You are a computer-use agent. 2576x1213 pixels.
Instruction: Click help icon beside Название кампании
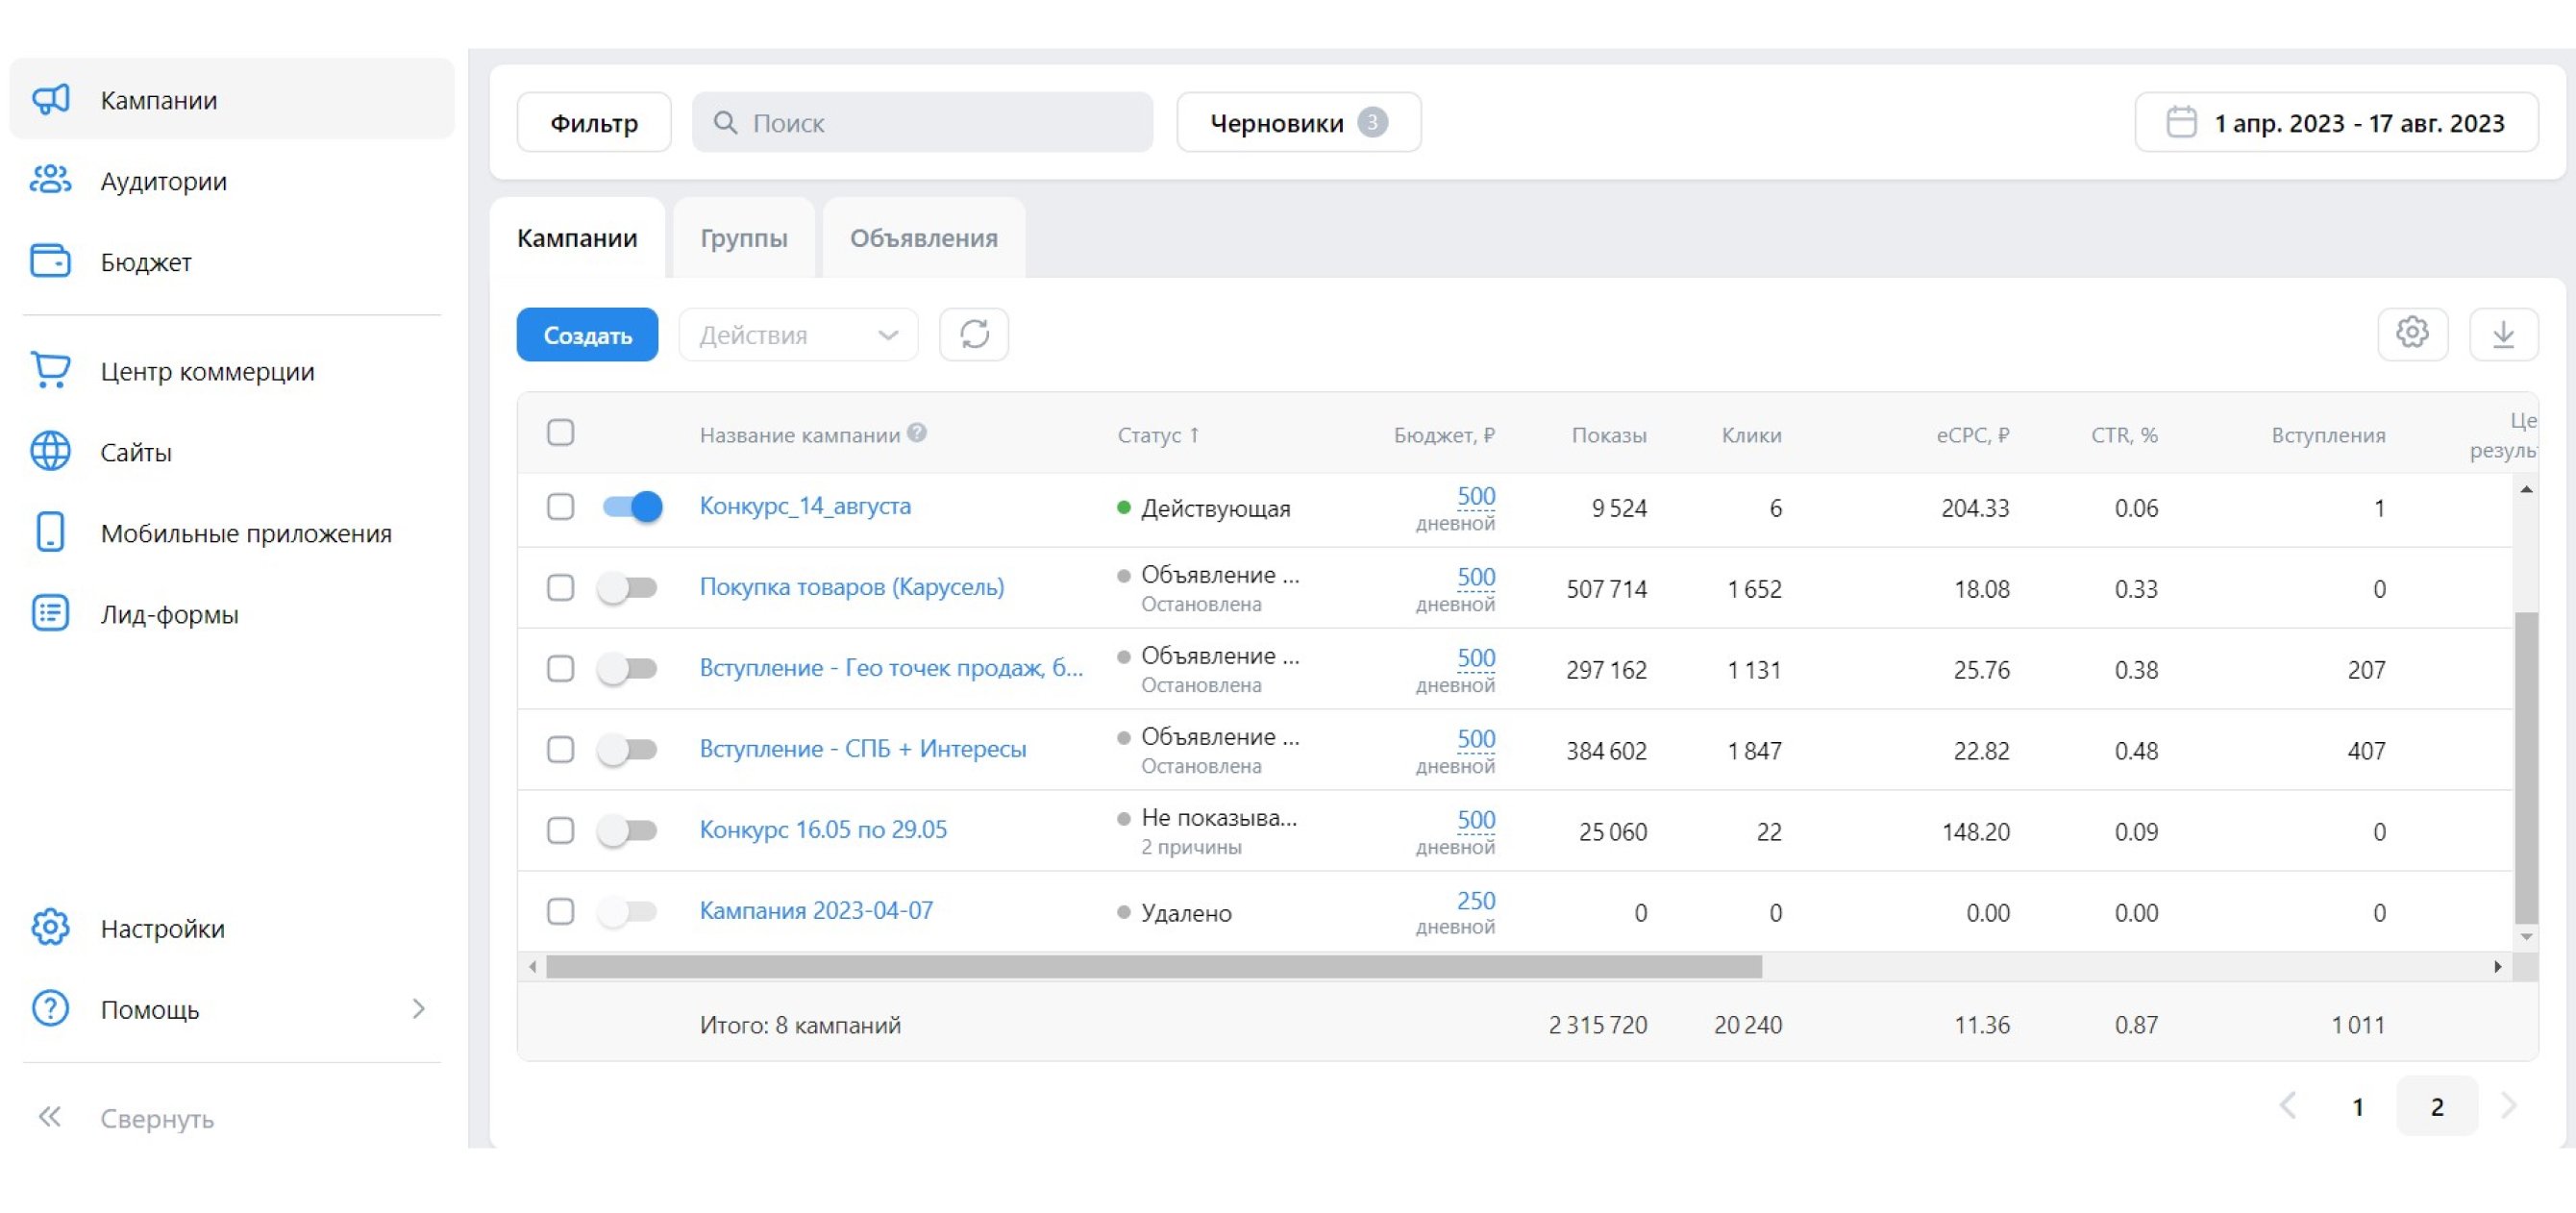pos(916,433)
